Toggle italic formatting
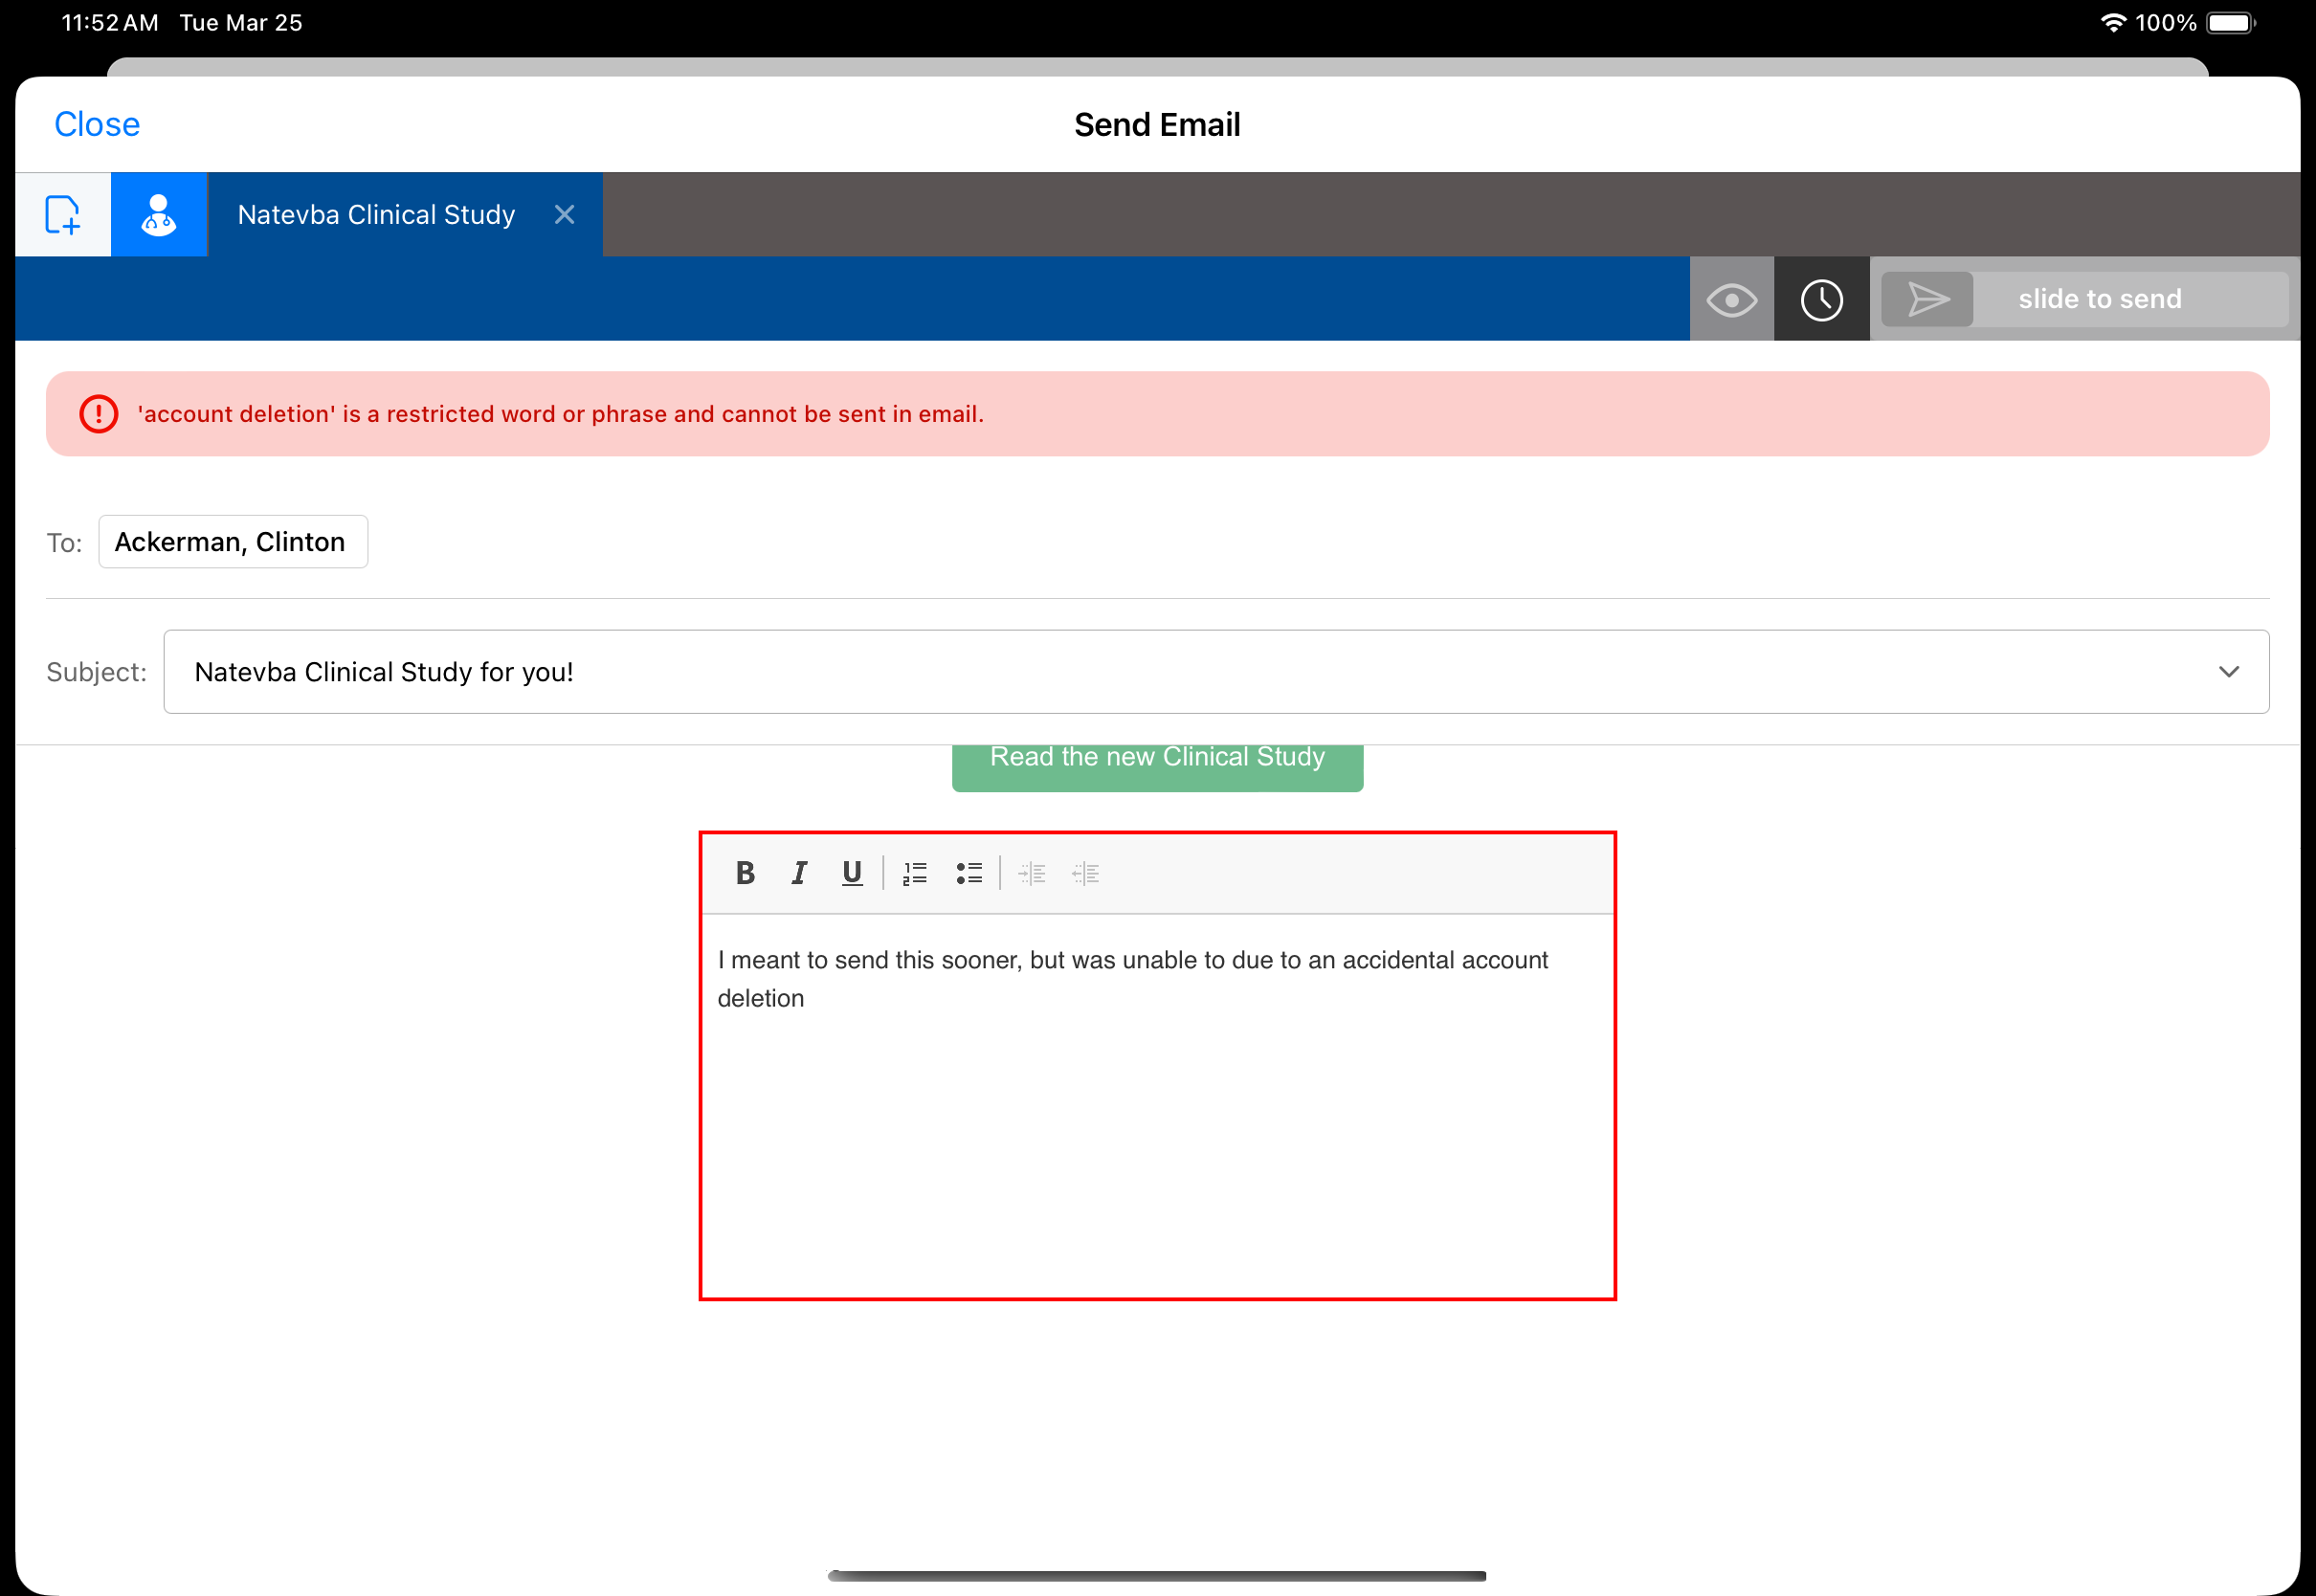The width and height of the screenshot is (2316, 1596). point(798,873)
